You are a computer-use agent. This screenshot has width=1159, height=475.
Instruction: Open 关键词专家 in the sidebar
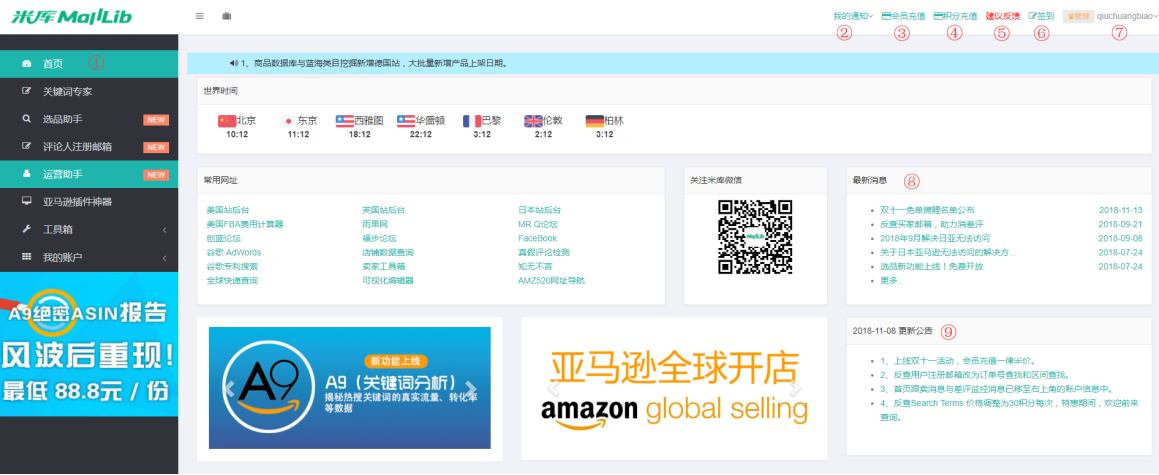coord(89,92)
